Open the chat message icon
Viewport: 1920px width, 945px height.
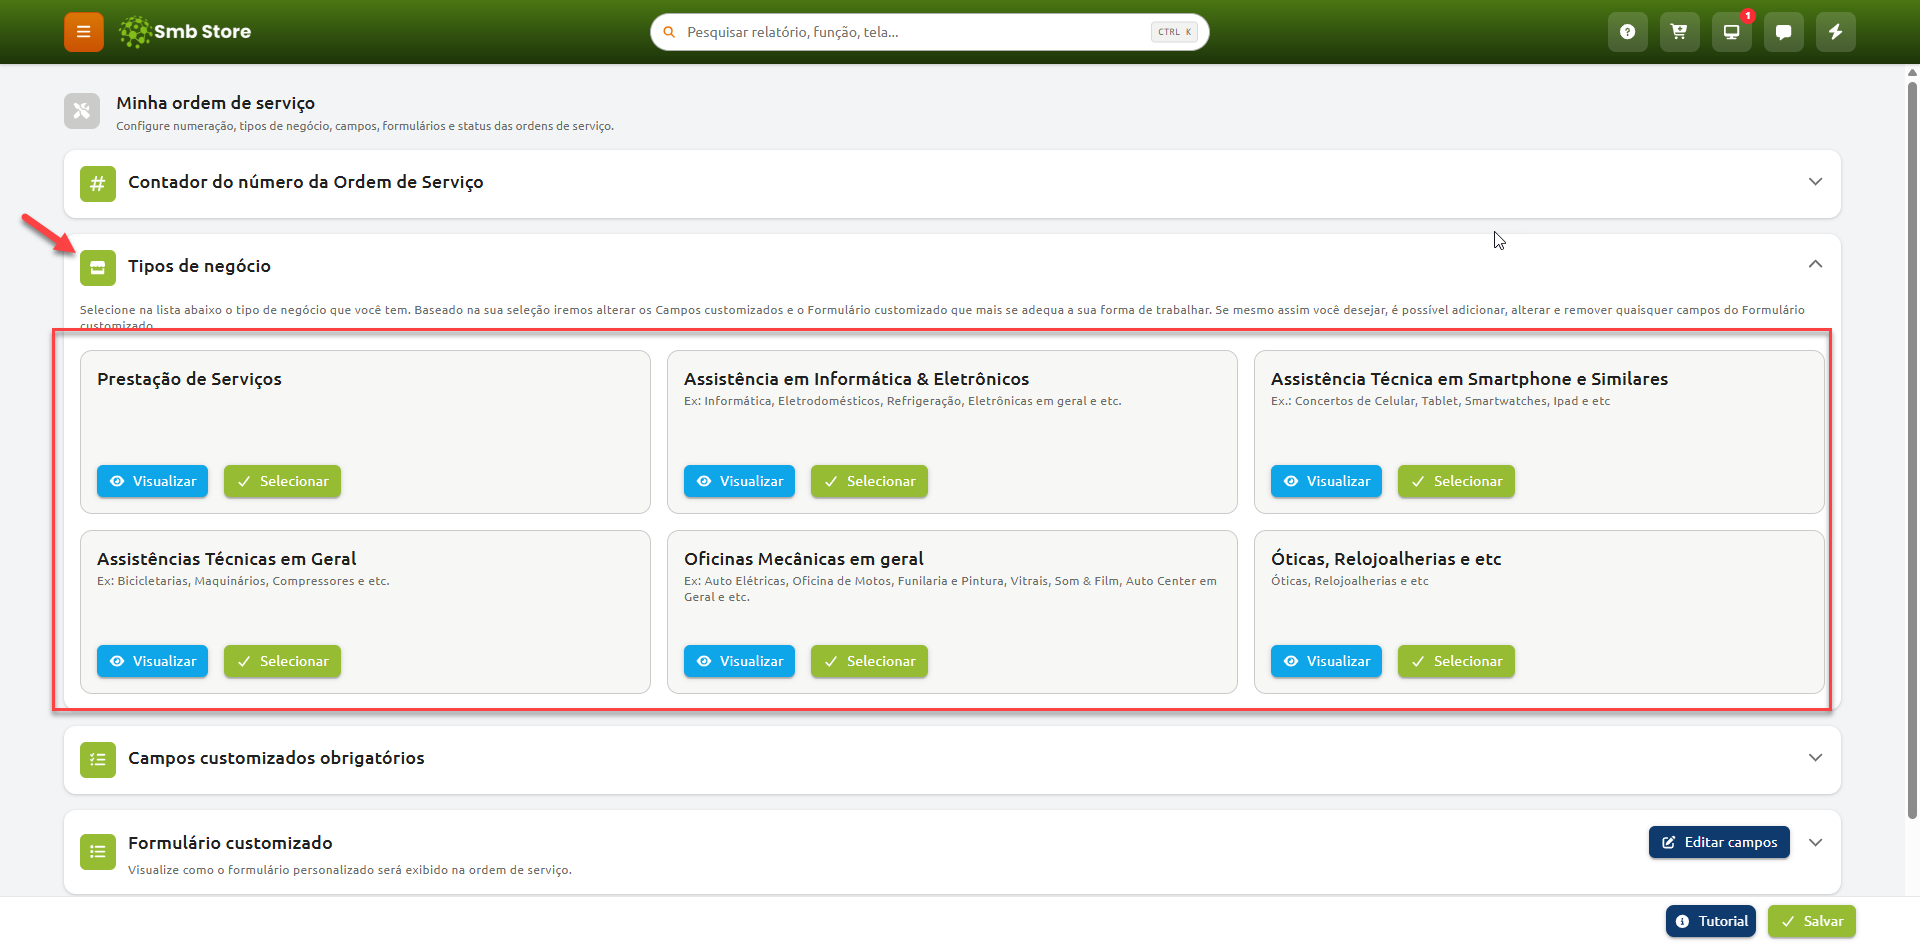(x=1783, y=32)
